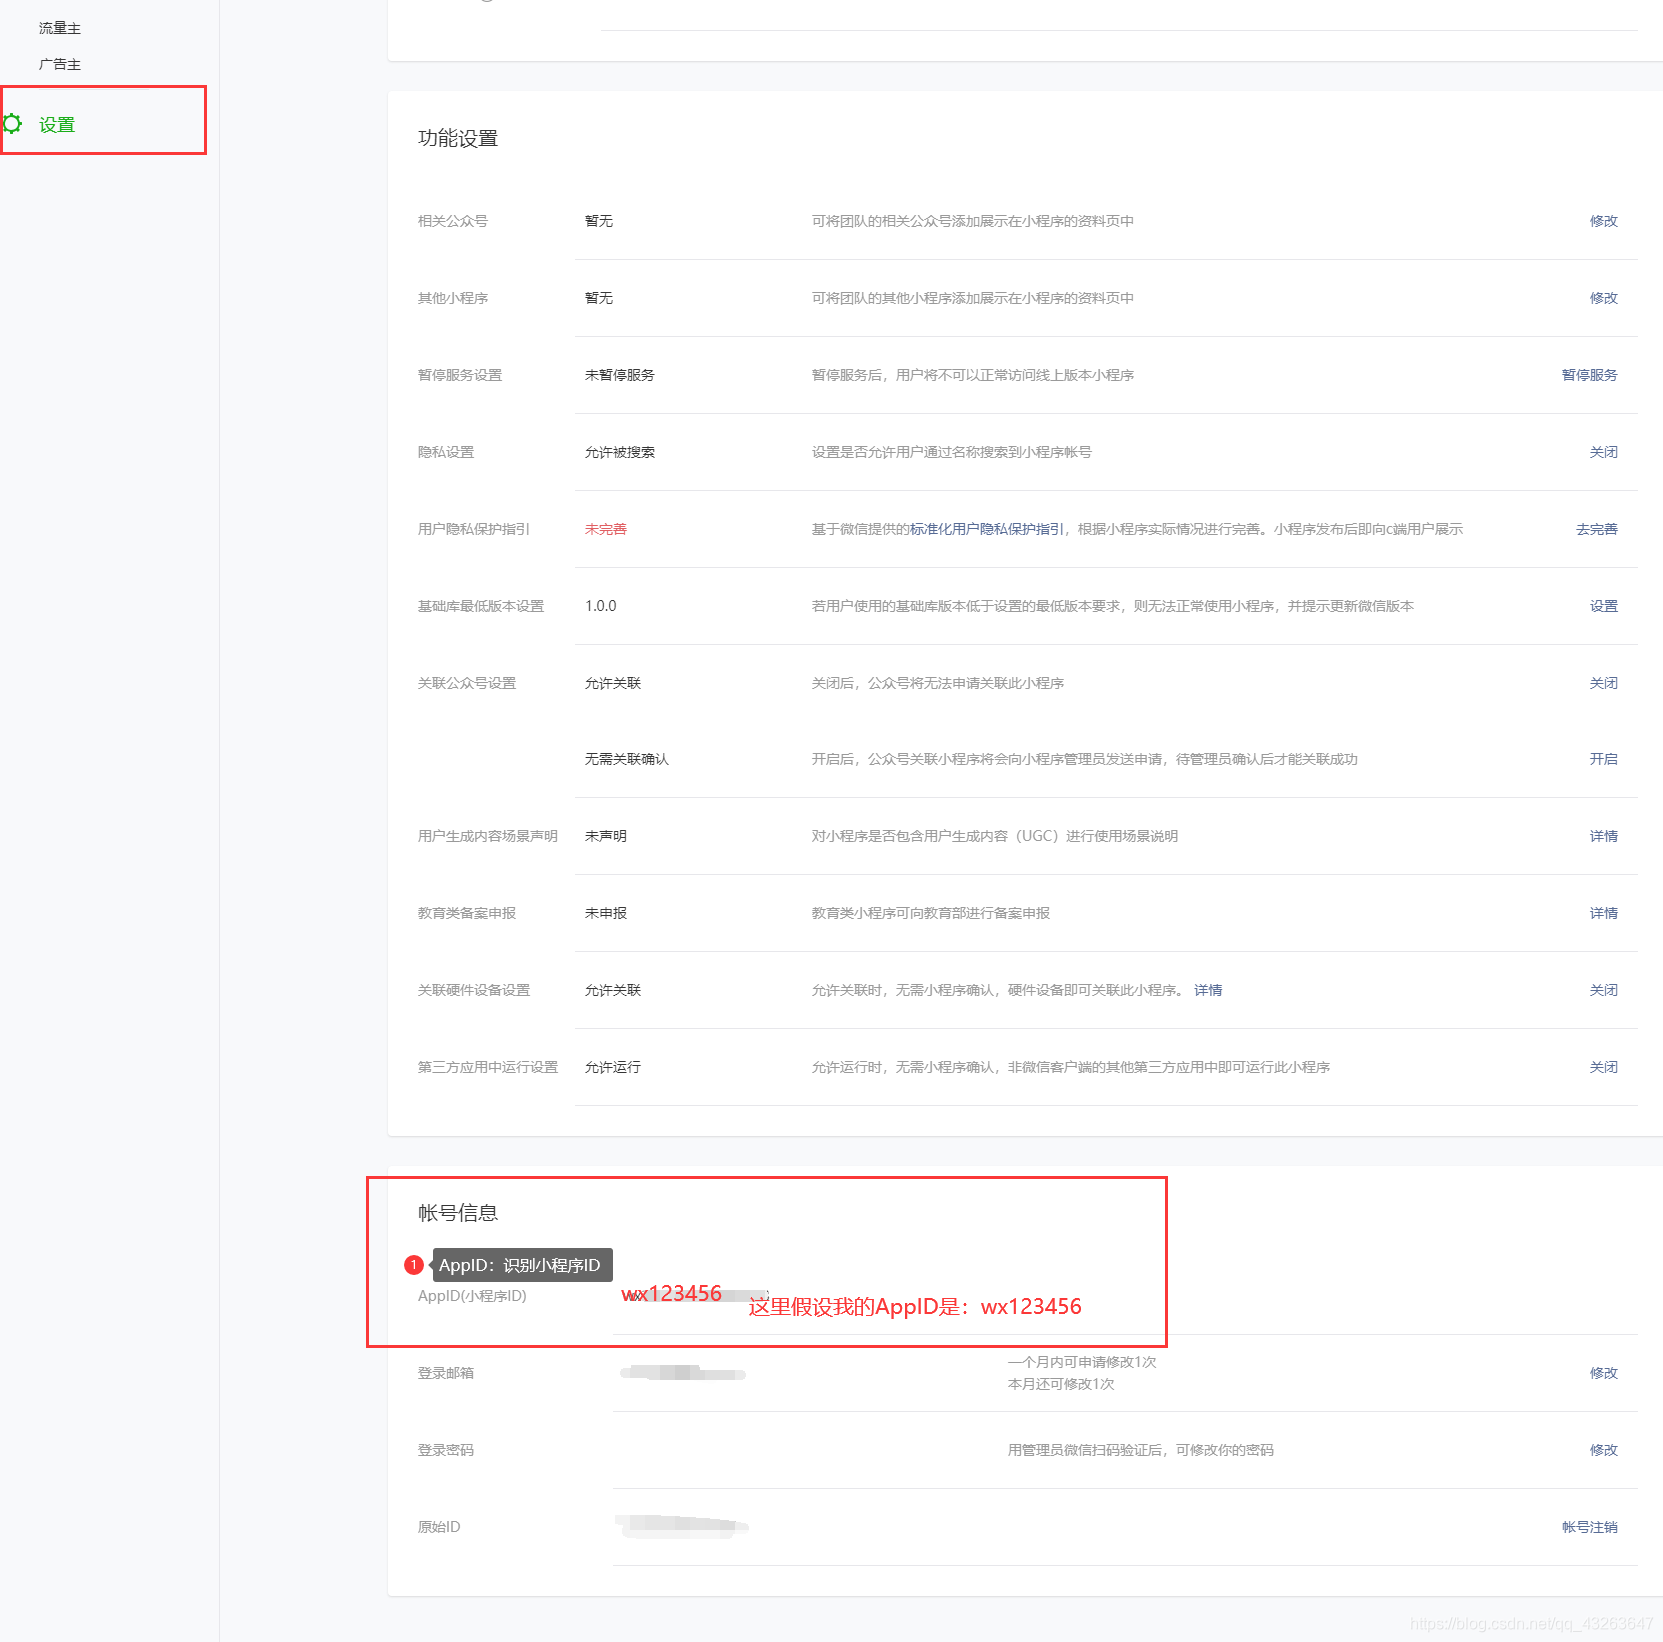Select the 1.0.0 version value

[x=601, y=606]
